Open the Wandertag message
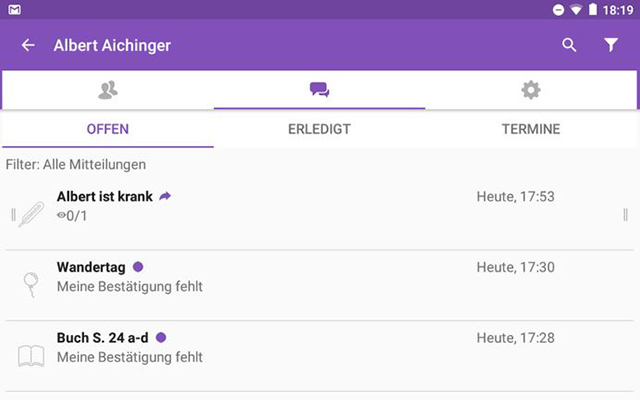The image size is (640, 400). coord(319,285)
